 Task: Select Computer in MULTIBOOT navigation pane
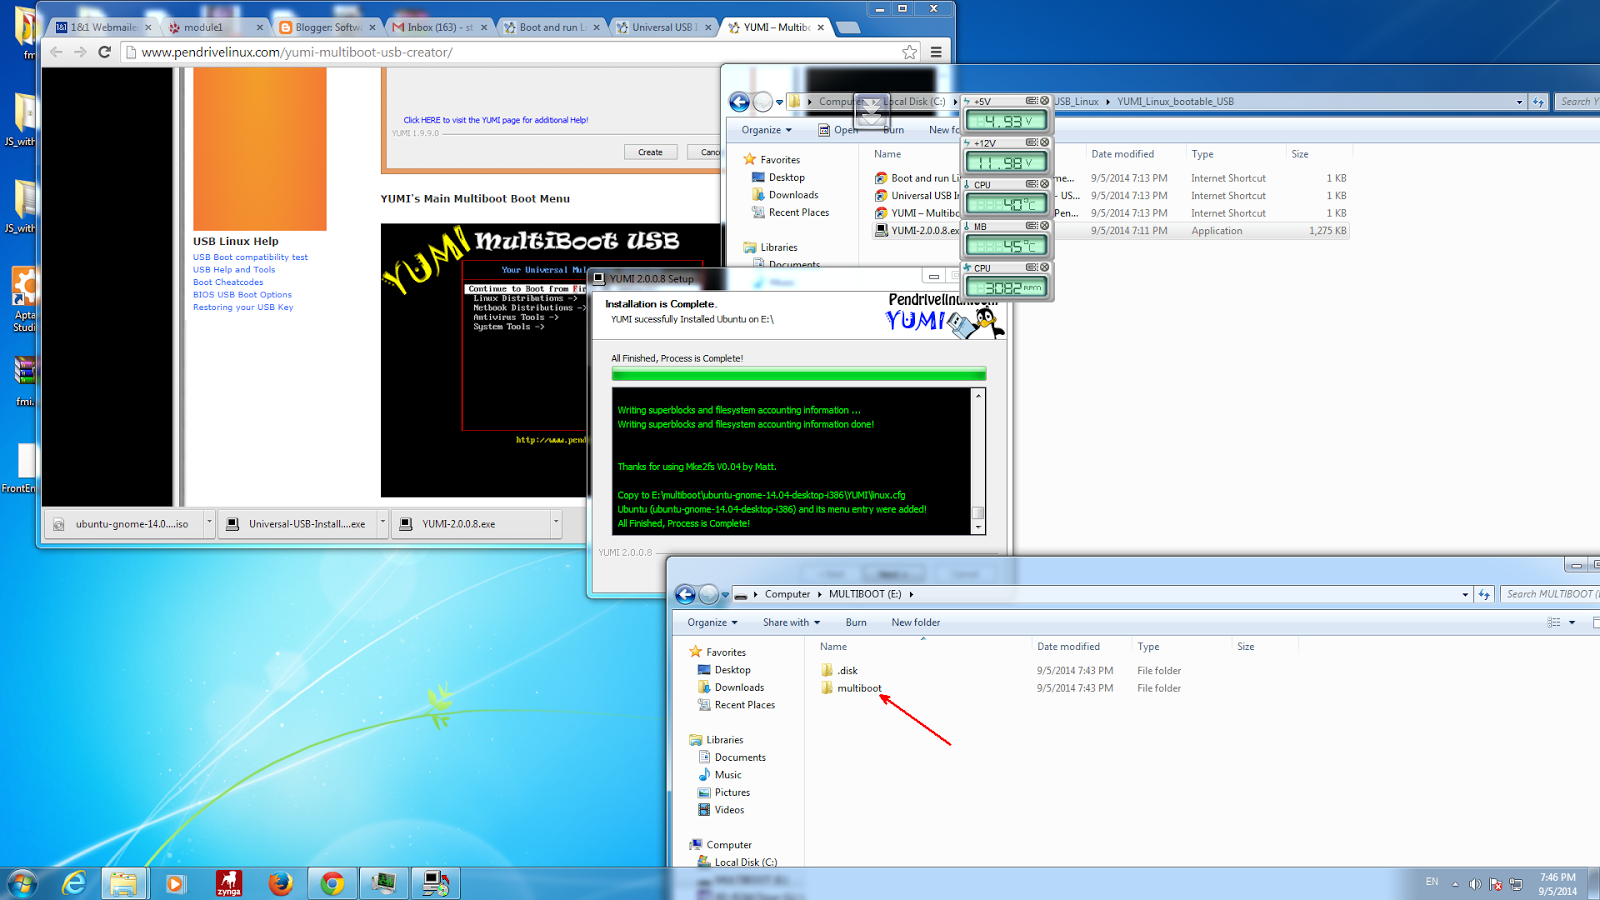729,845
